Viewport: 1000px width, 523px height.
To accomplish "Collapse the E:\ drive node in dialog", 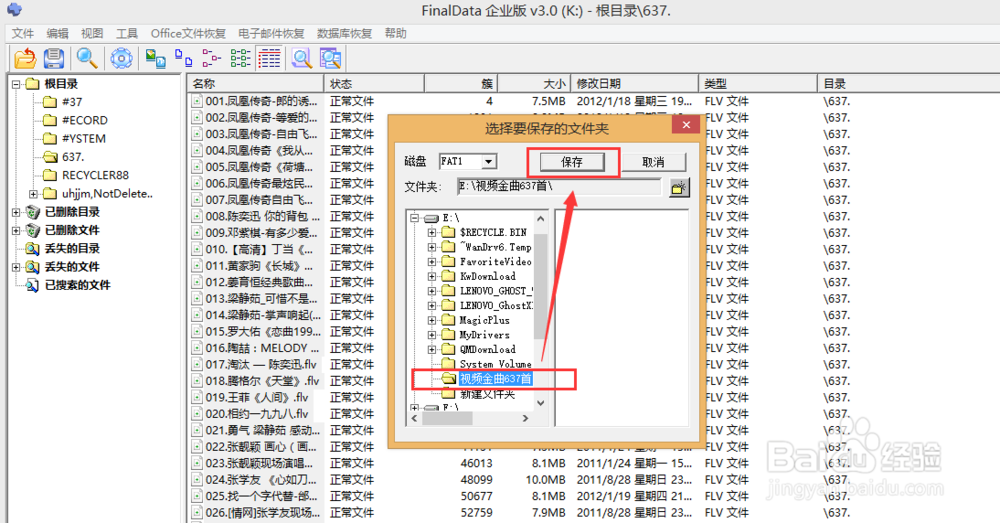I will coord(415,217).
